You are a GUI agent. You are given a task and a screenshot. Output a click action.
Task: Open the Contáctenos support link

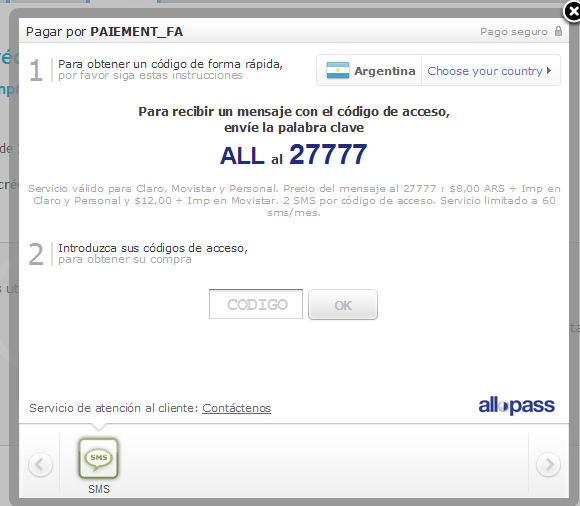[236, 408]
